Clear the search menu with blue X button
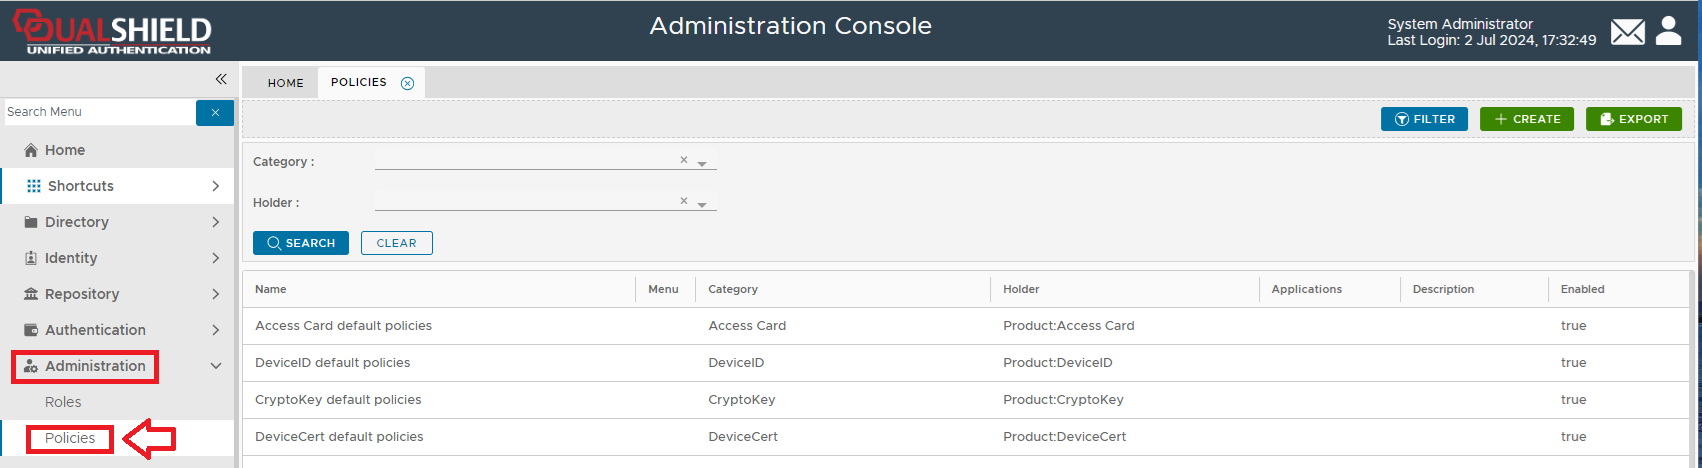This screenshot has width=1702, height=468. (215, 112)
